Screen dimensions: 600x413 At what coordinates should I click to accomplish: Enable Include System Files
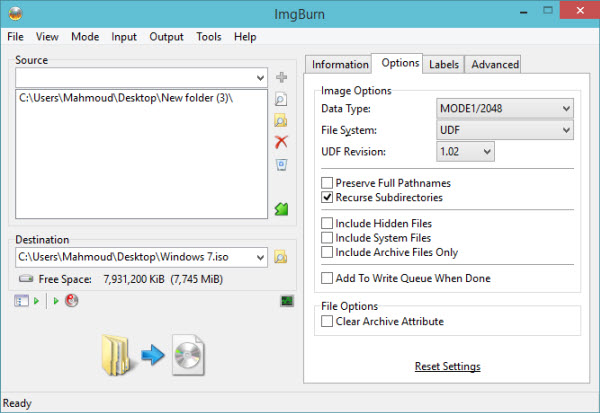(327, 238)
